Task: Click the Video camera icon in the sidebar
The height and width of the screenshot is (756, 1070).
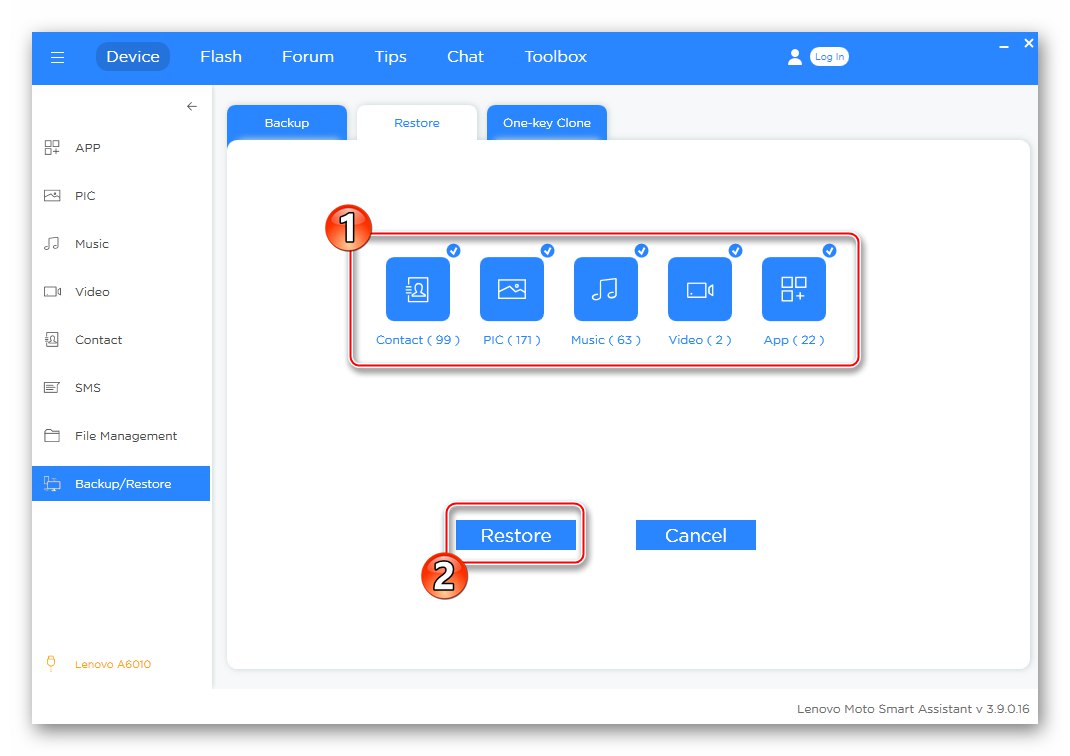Action: coord(53,291)
